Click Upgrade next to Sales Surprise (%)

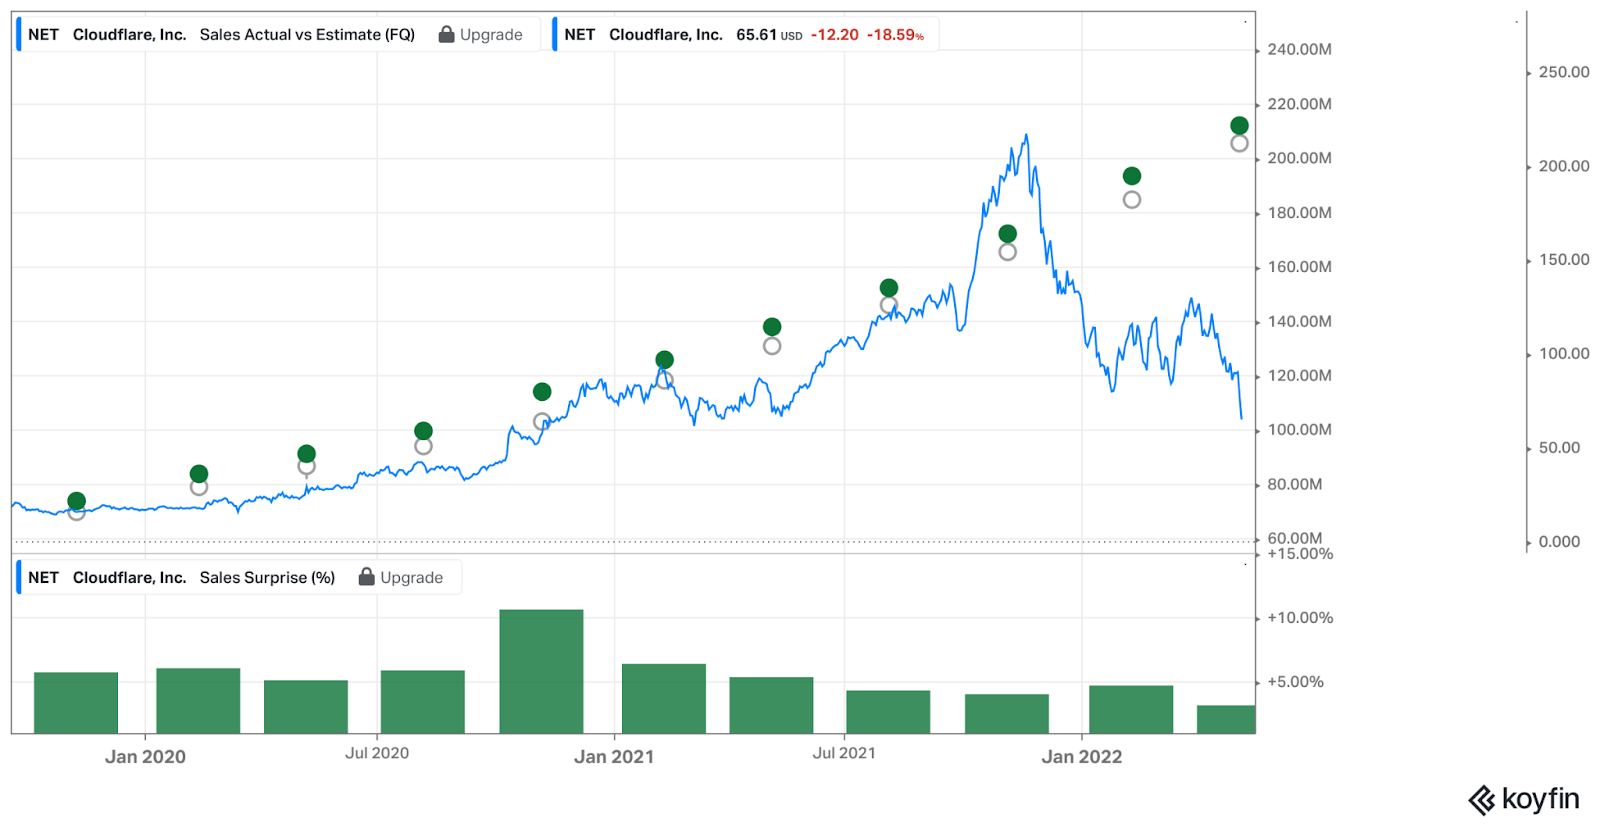[412, 577]
